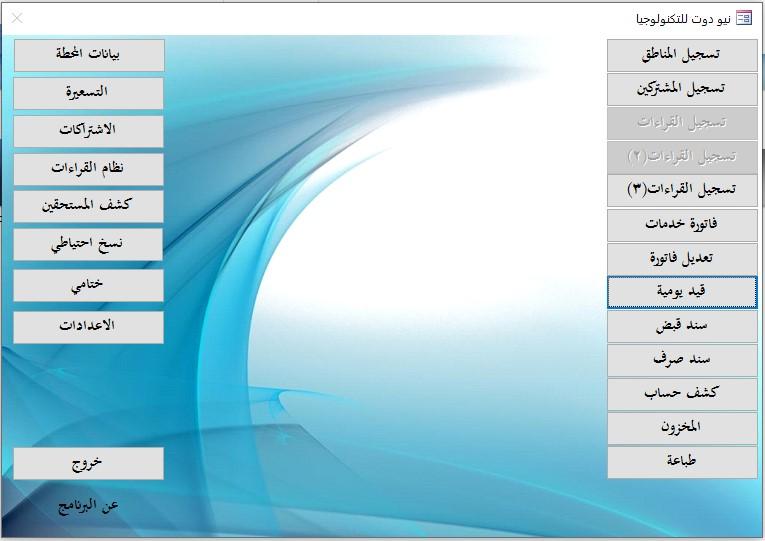The width and height of the screenshot is (765, 541).
Task: Select تعديل فاتورة button
Action: pos(682,259)
